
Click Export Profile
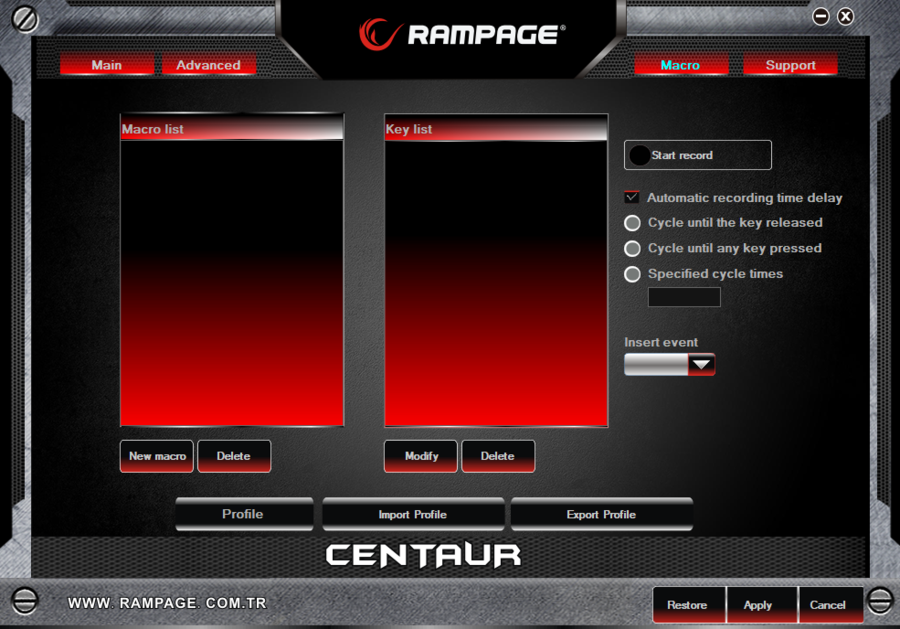602,514
